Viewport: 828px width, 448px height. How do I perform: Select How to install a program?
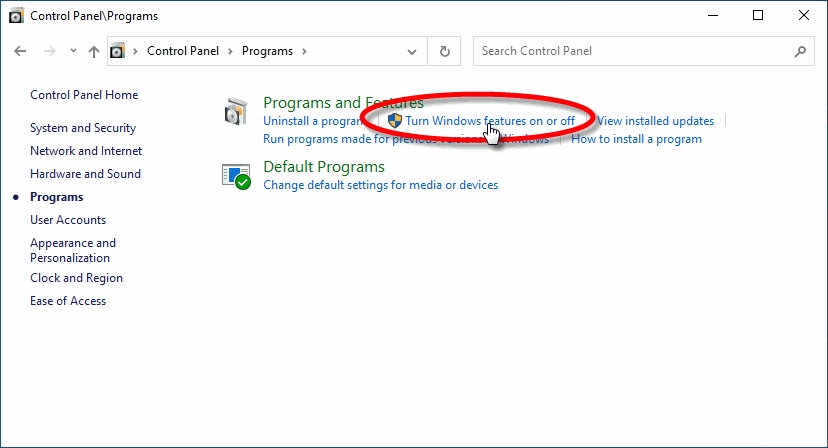[x=636, y=139]
